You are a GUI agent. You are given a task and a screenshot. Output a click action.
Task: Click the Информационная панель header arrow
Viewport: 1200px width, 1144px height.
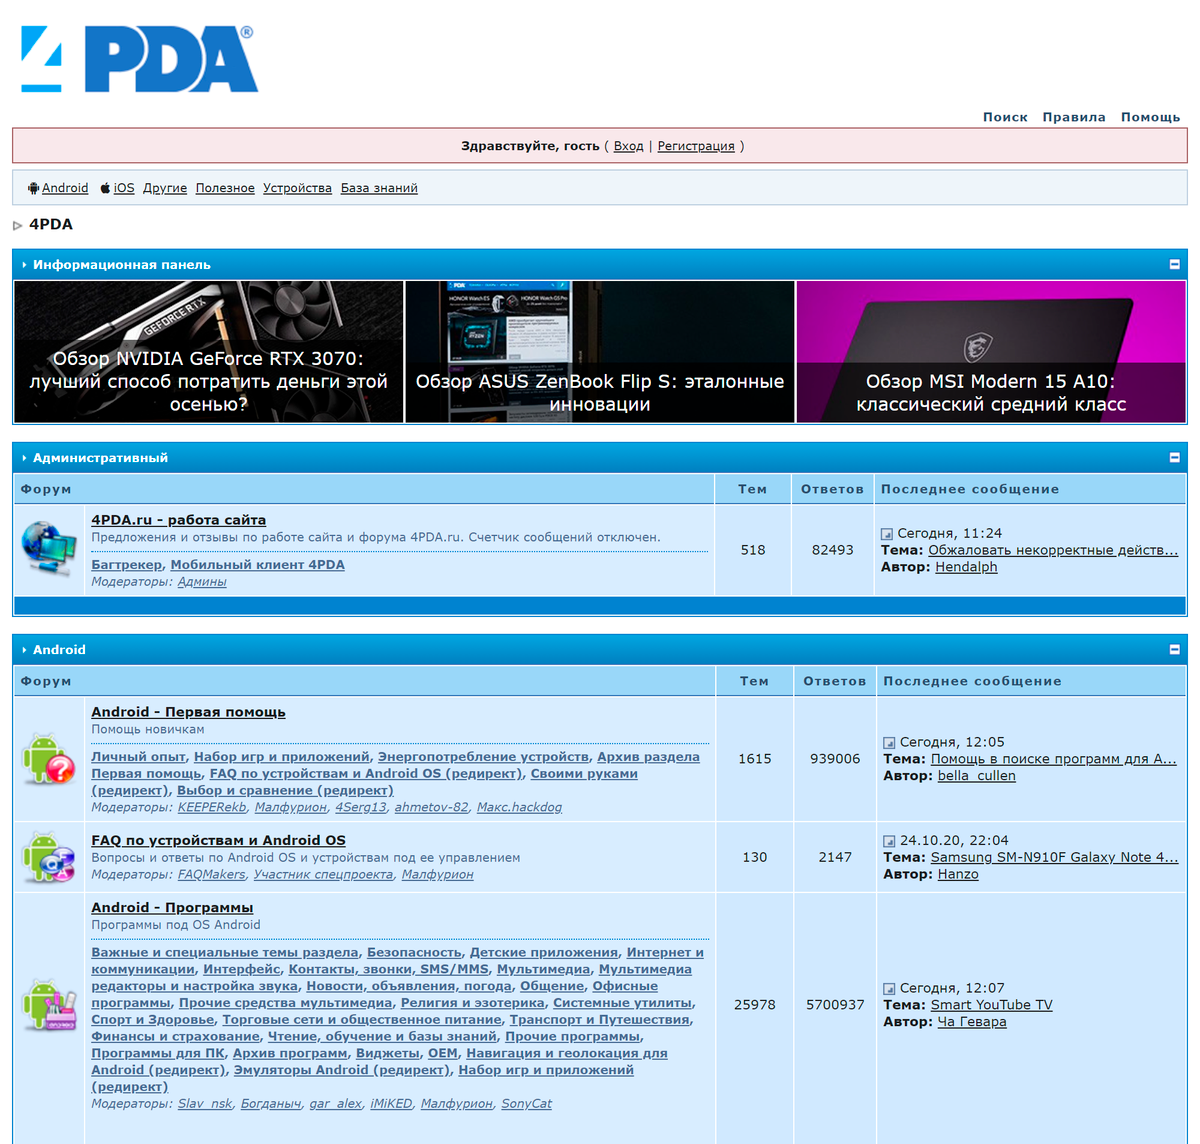tap(24, 265)
